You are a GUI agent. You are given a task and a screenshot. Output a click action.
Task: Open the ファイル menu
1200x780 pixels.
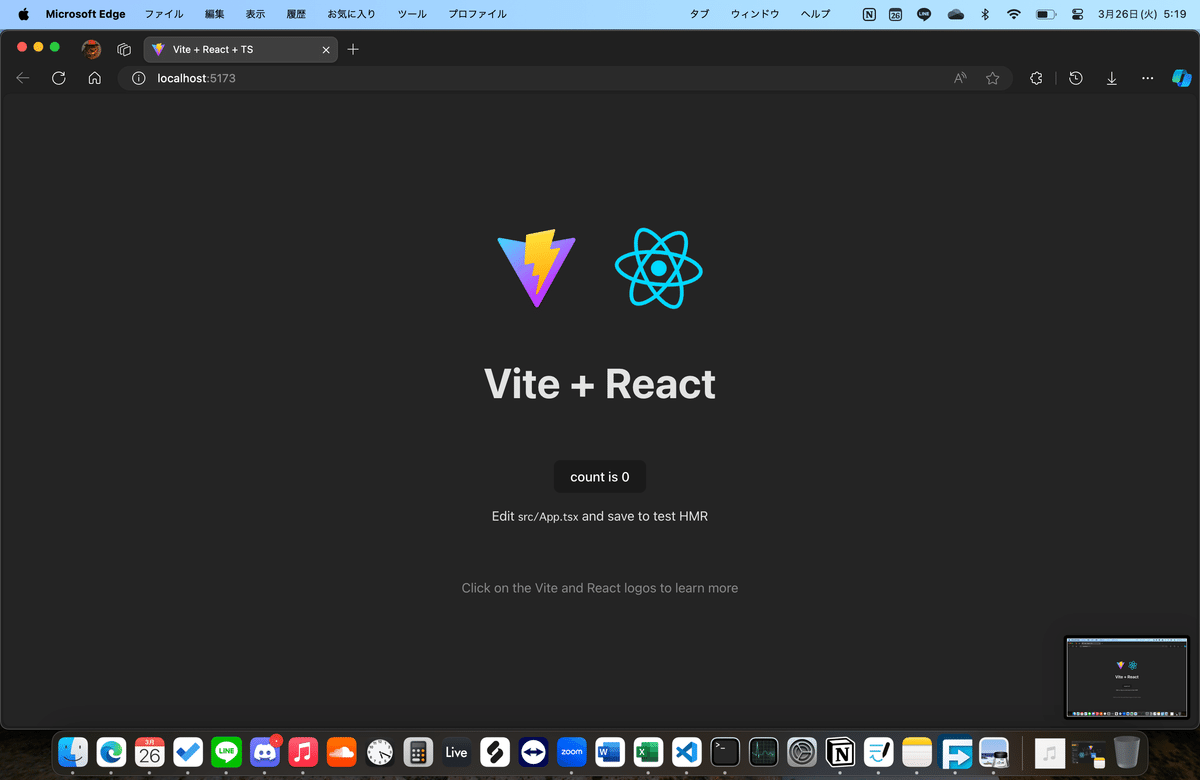(x=164, y=14)
